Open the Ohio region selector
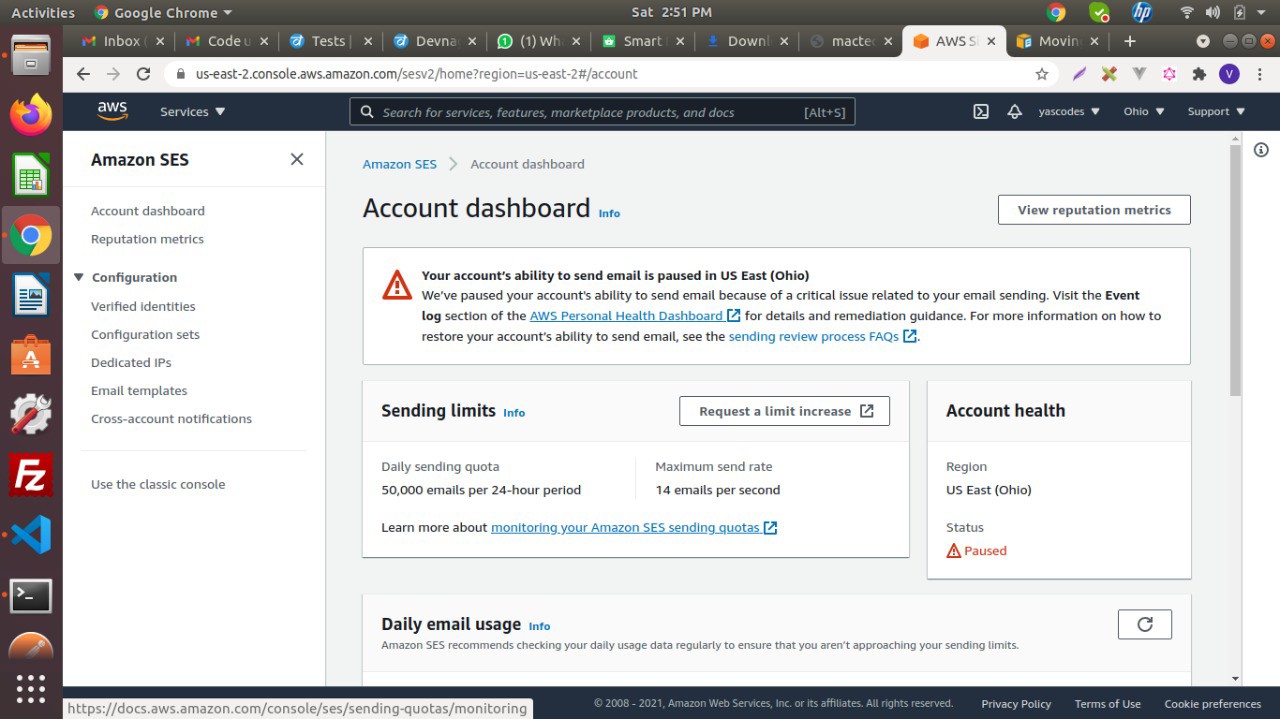This screenshot has width=1280, height=719. tap(1143, 112)
